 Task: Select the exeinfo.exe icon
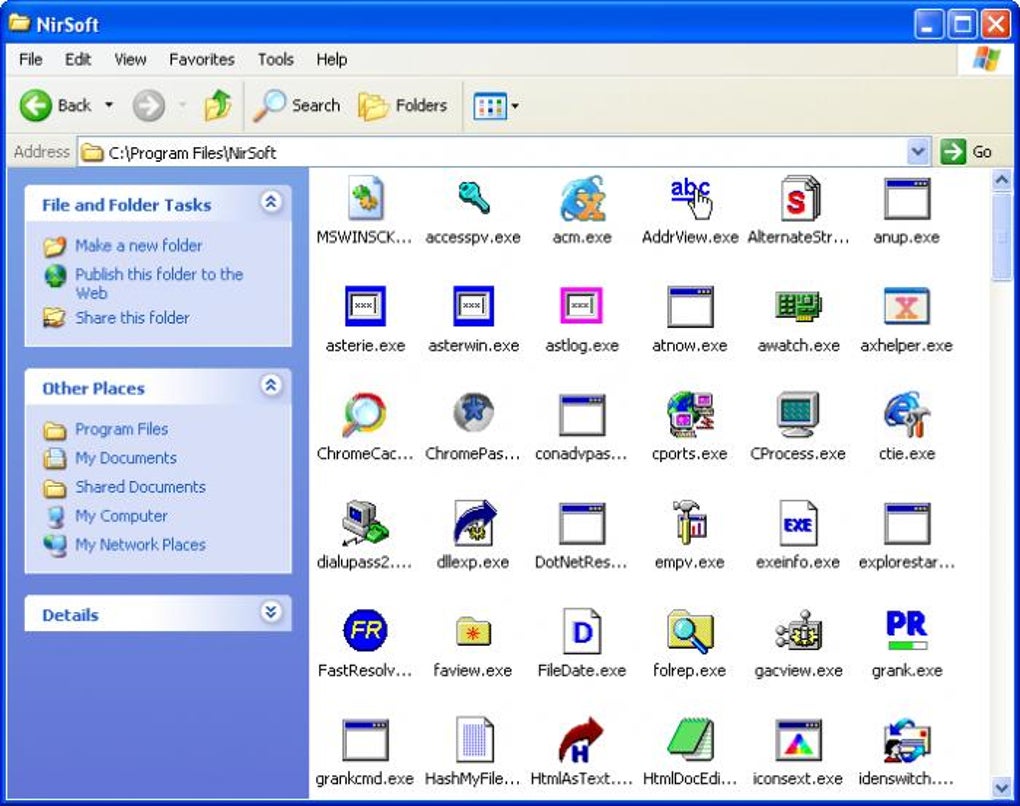[x=798, y=522]
